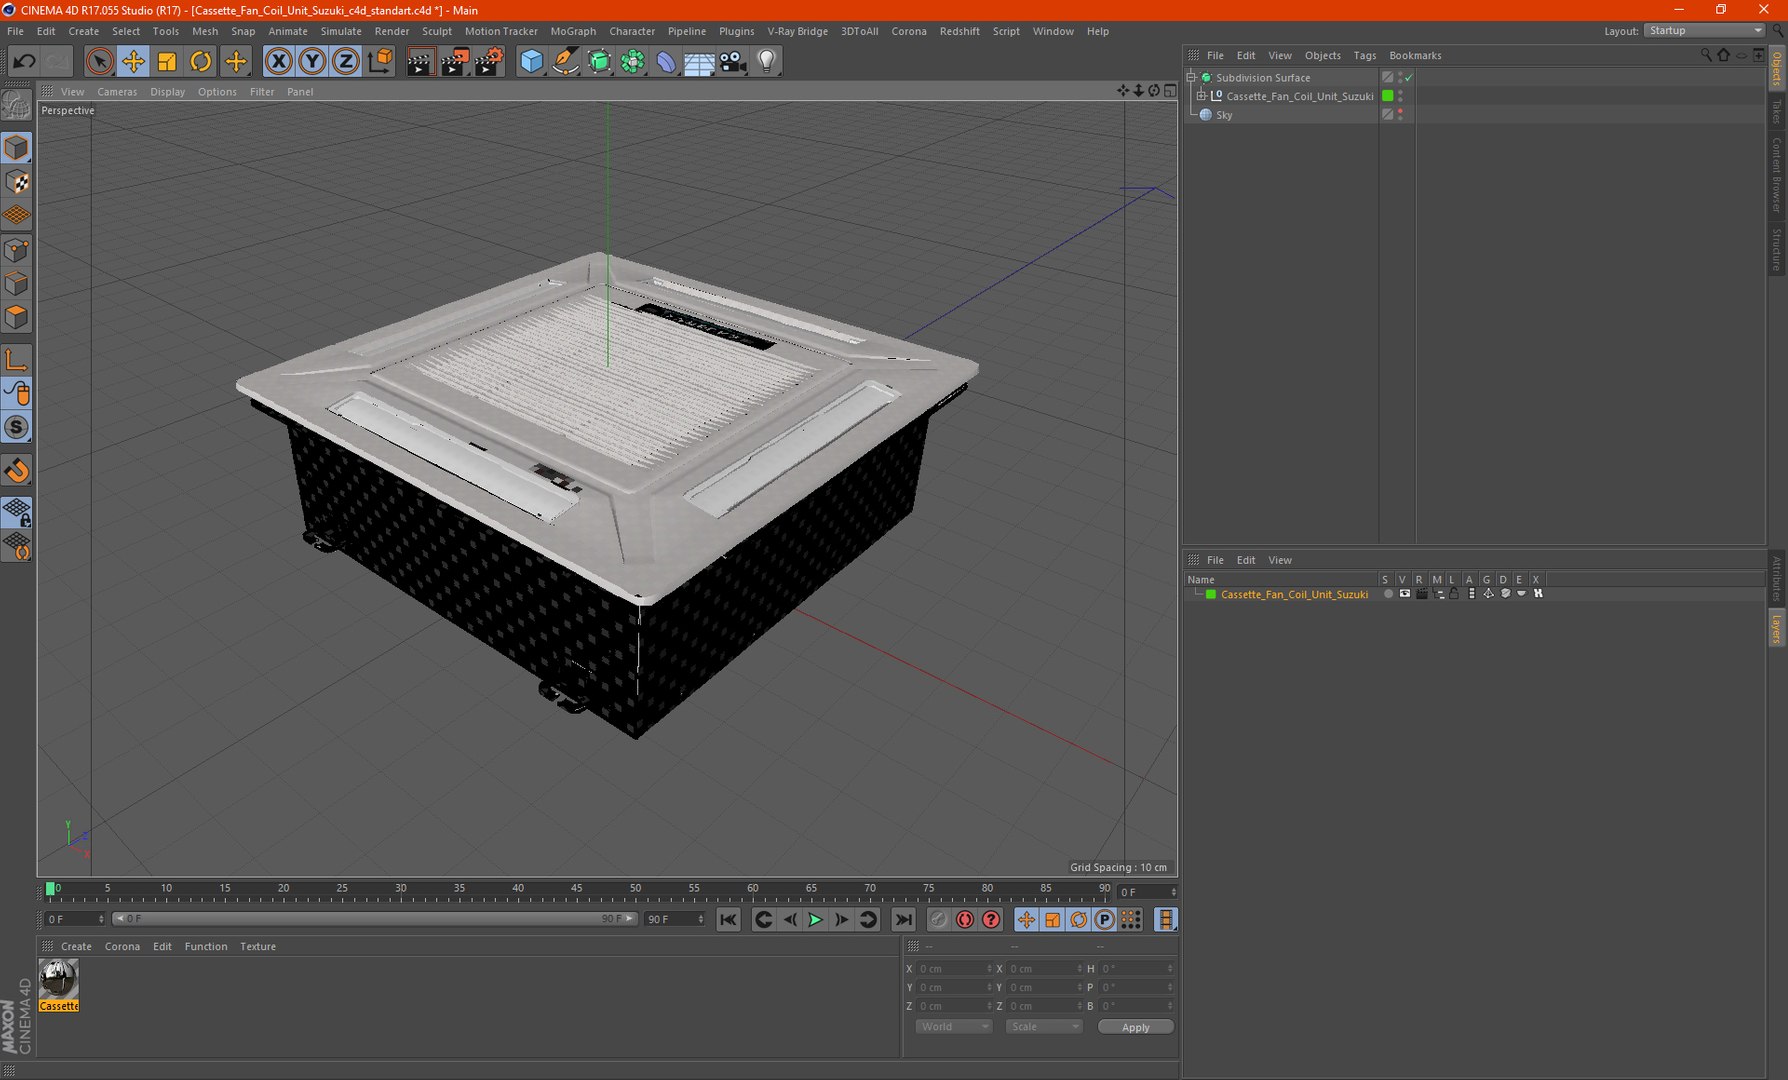Click the Light object icon

point(767,62)
